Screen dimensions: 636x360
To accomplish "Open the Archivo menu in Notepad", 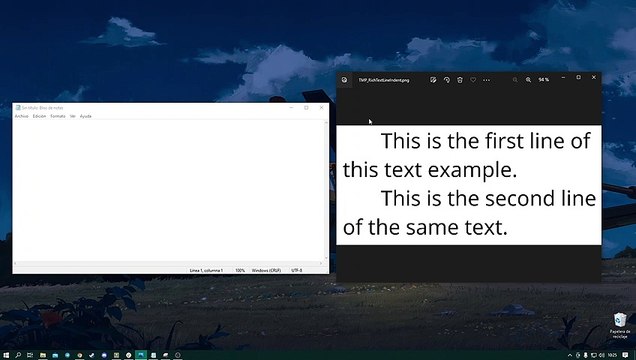I will (21, 116).
